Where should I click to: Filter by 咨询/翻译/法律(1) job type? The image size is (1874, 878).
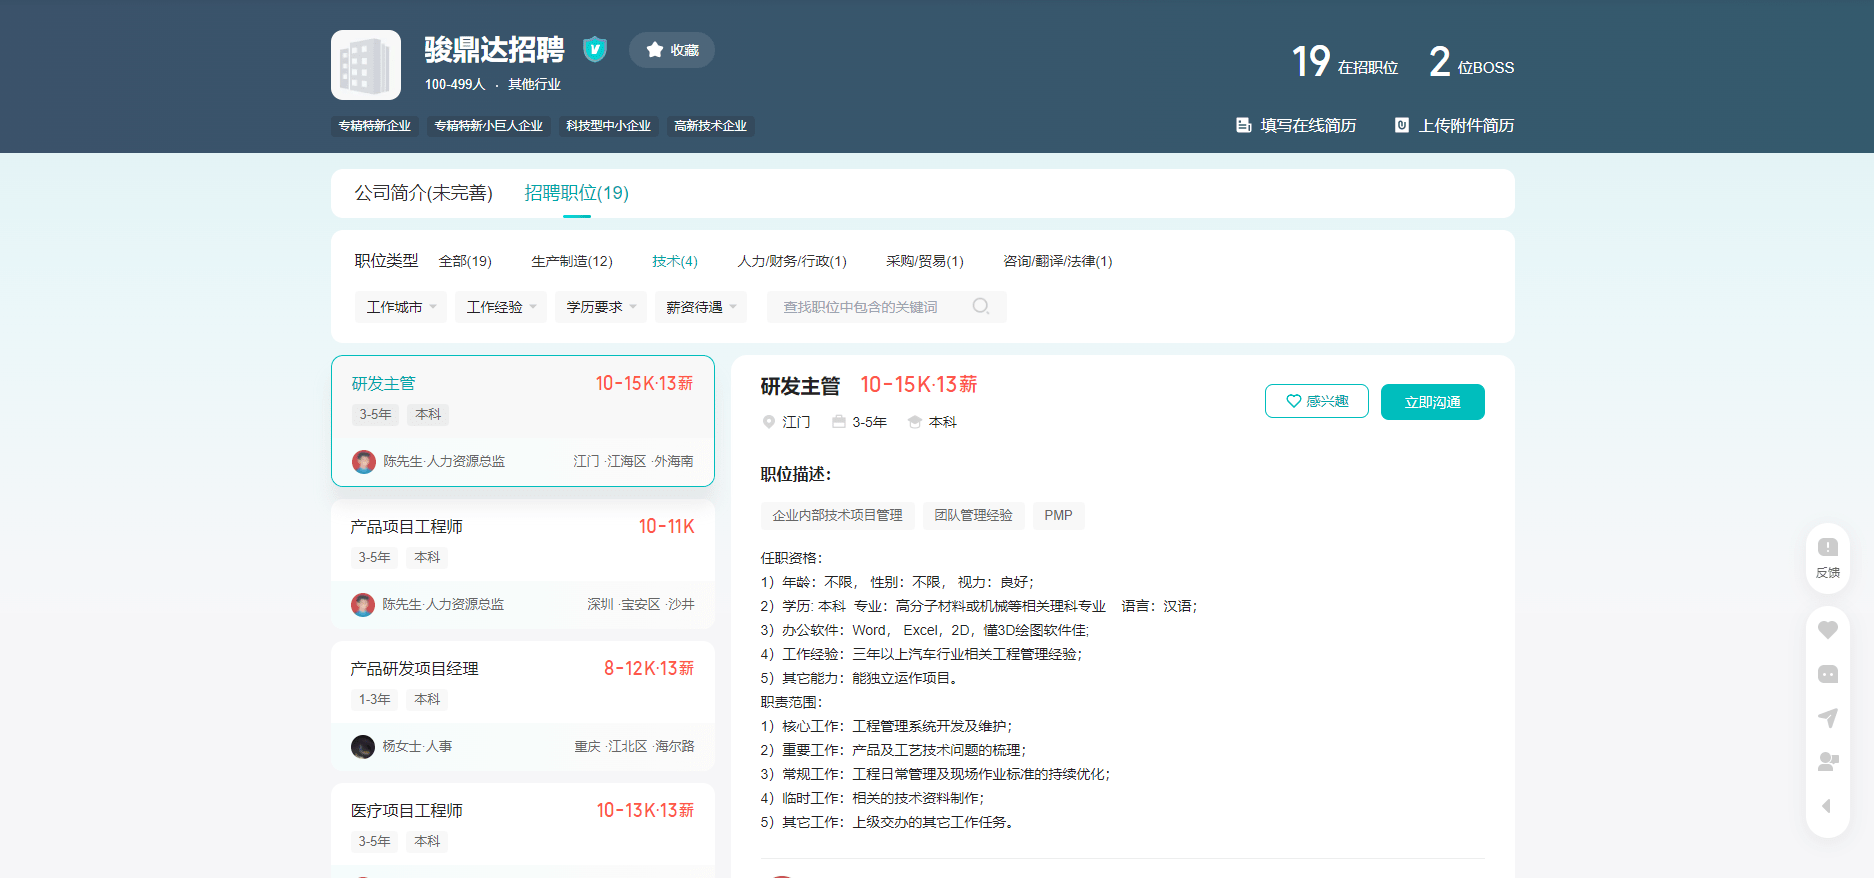pyautogui.click(x=1058, y=261)
